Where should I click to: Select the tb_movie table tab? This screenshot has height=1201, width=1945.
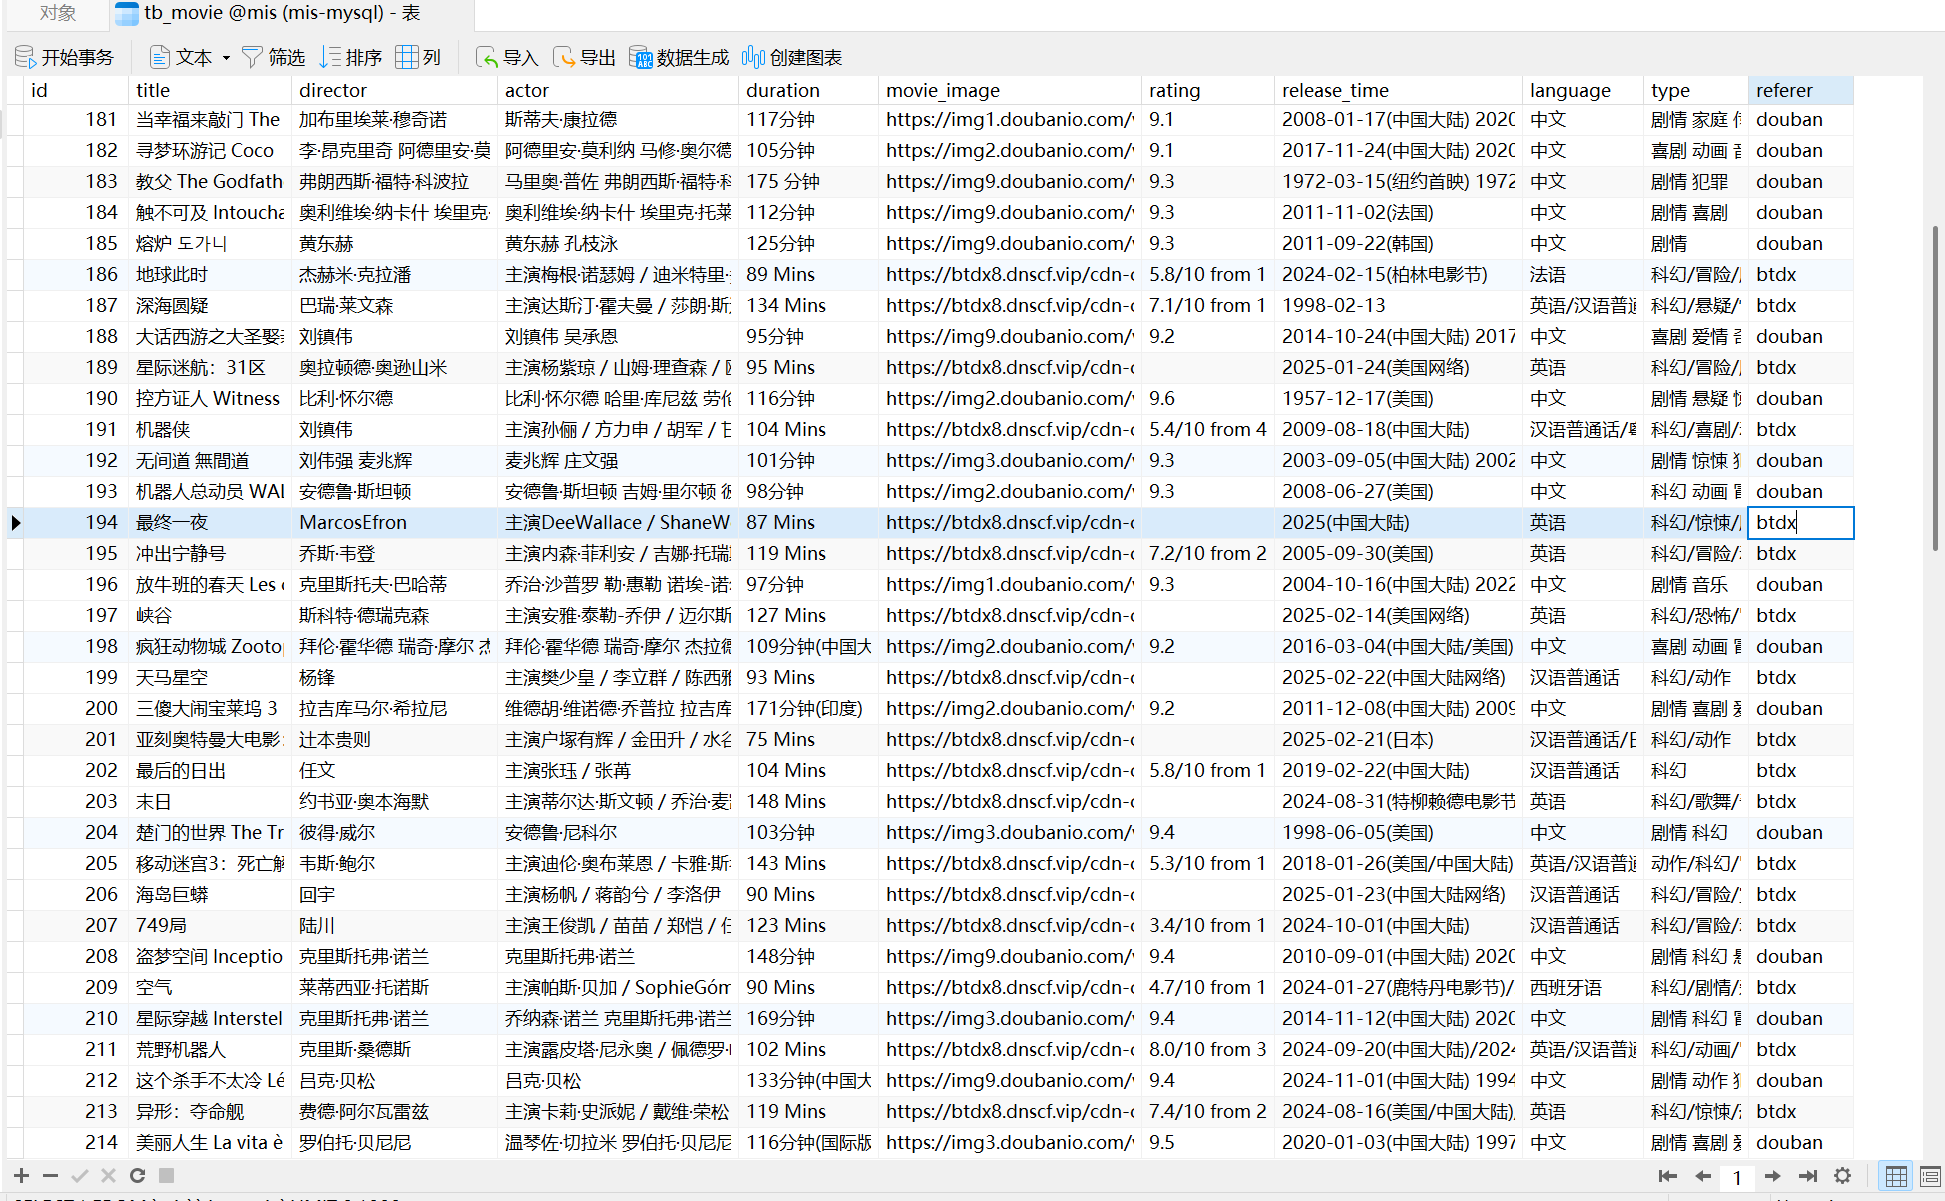[x=268, y=13]
